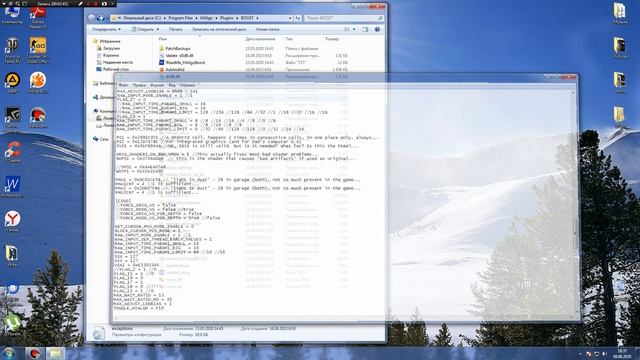The image size is (640, 360).
Task: Open view options dropdown arrow in Explorer
Action: pos(354,29)
